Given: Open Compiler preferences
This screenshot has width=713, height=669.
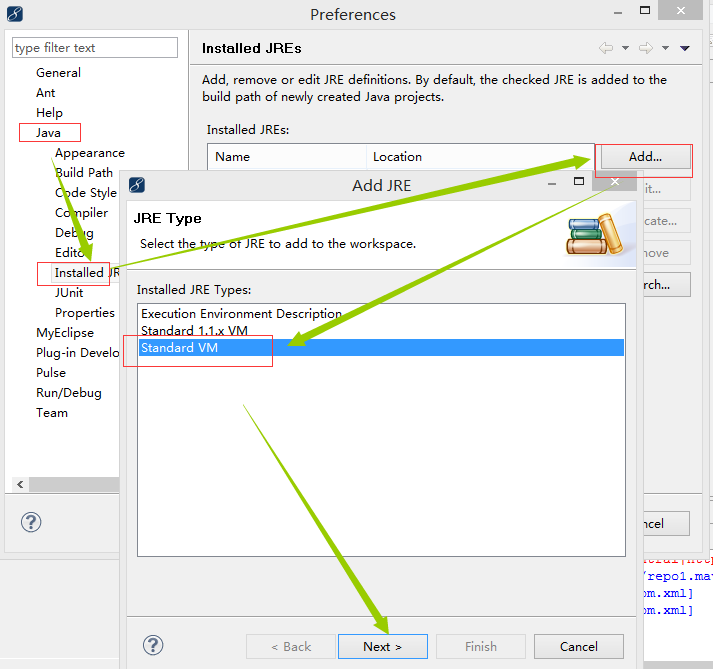Looking at the screenshot, I should pos(81,213).
